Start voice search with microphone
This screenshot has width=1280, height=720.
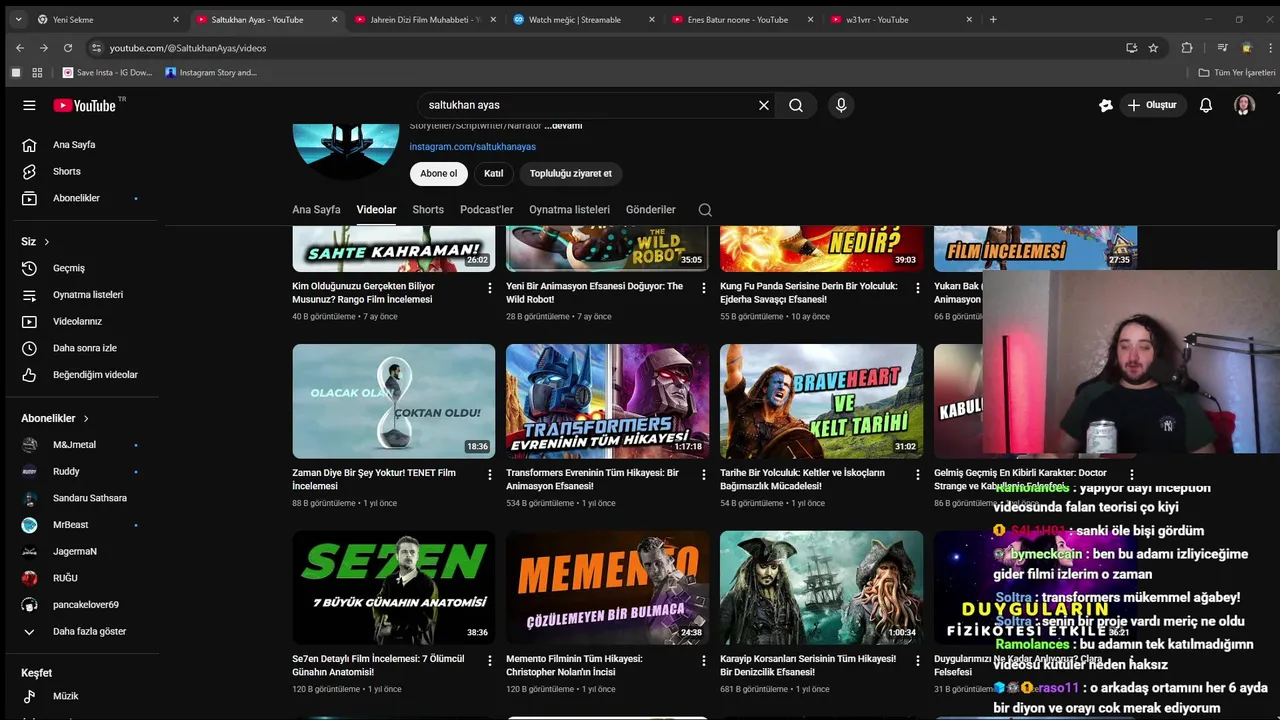841,105
